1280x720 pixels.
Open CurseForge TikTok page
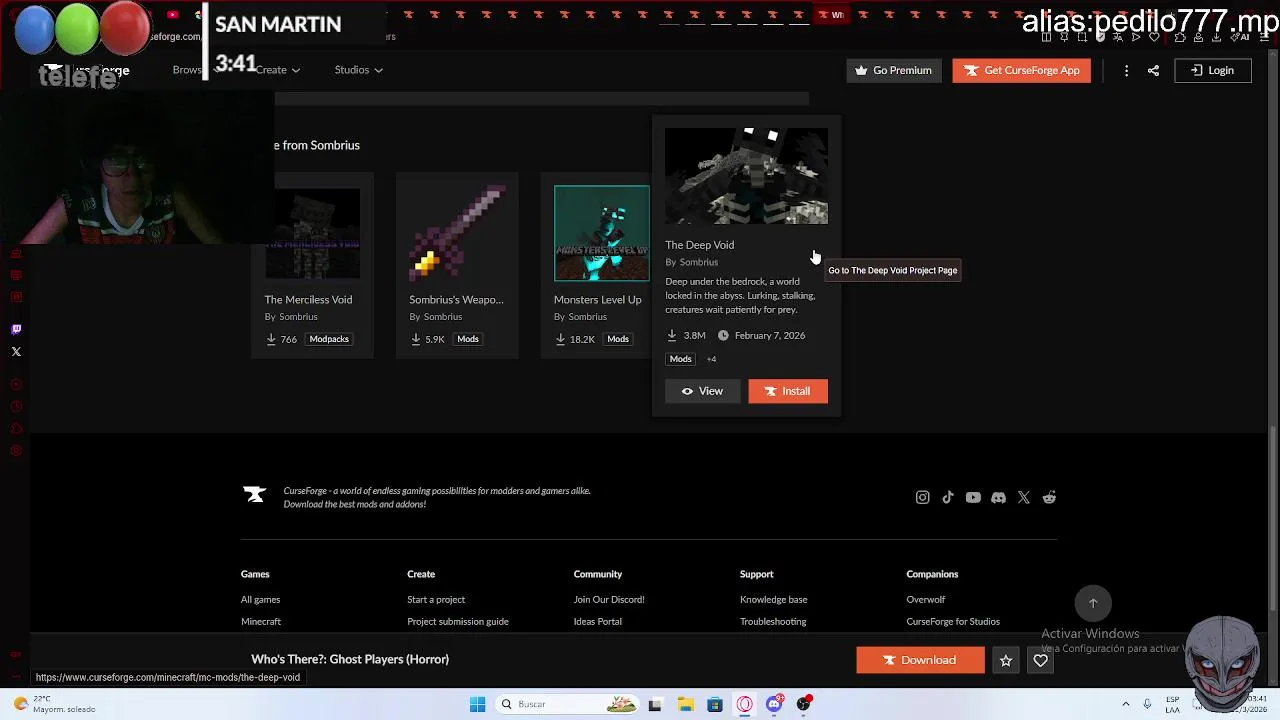tap(948, 497)
